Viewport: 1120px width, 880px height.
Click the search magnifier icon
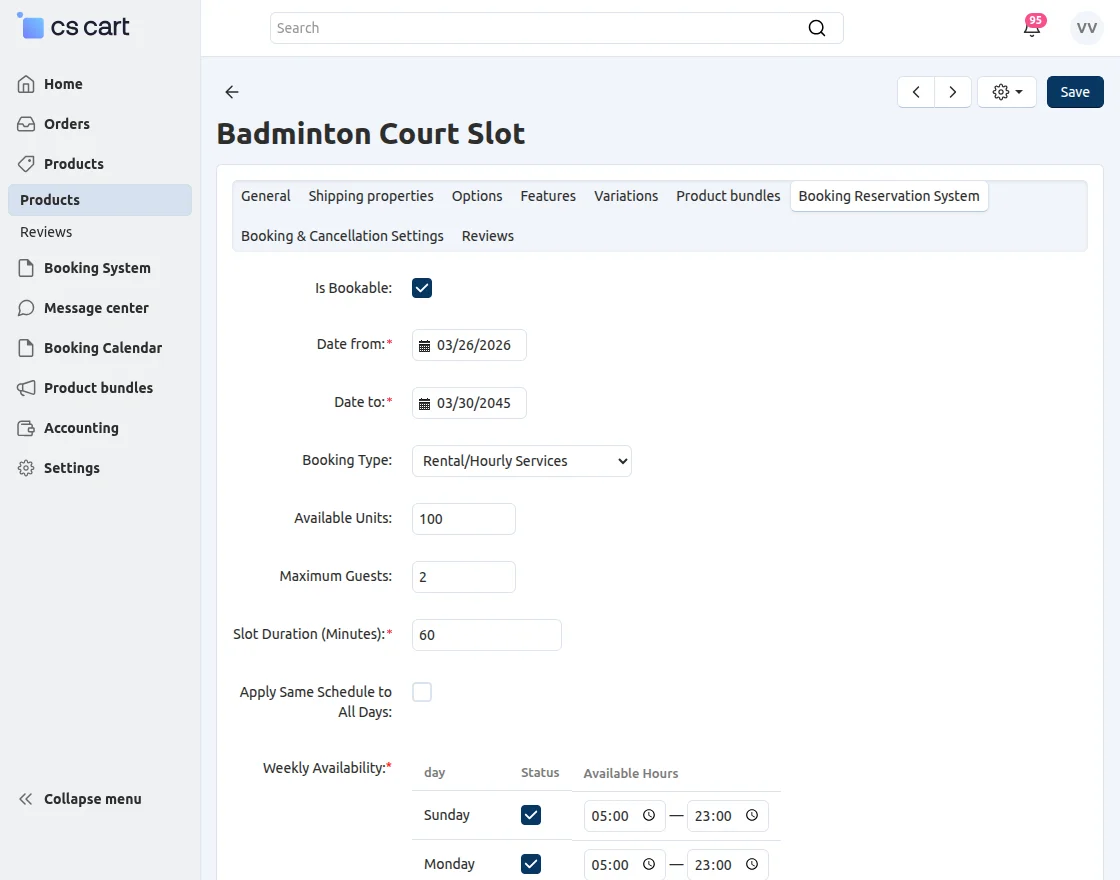(x=817, y=28)
